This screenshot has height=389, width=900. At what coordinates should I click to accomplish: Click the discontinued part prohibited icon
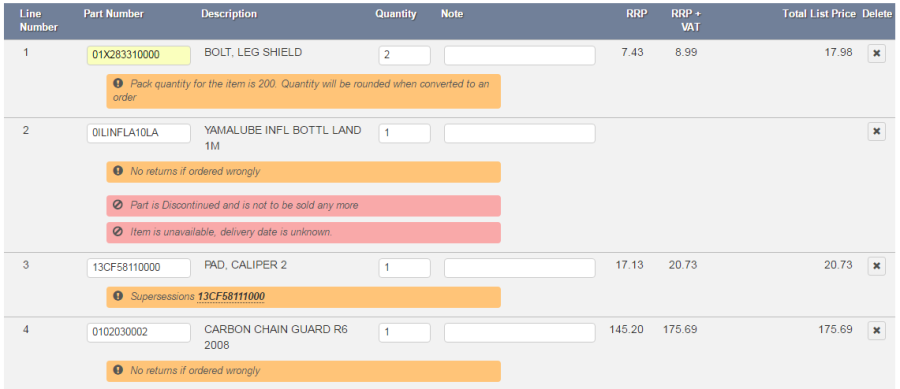118,205
